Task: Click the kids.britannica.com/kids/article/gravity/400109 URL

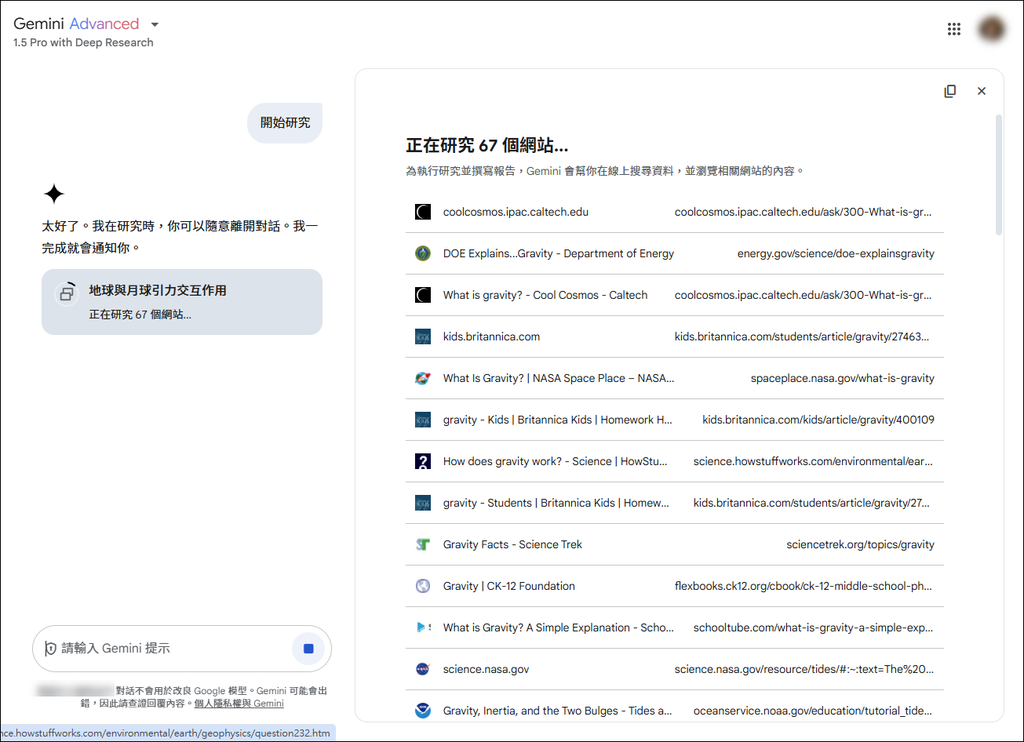Action: 818,420
